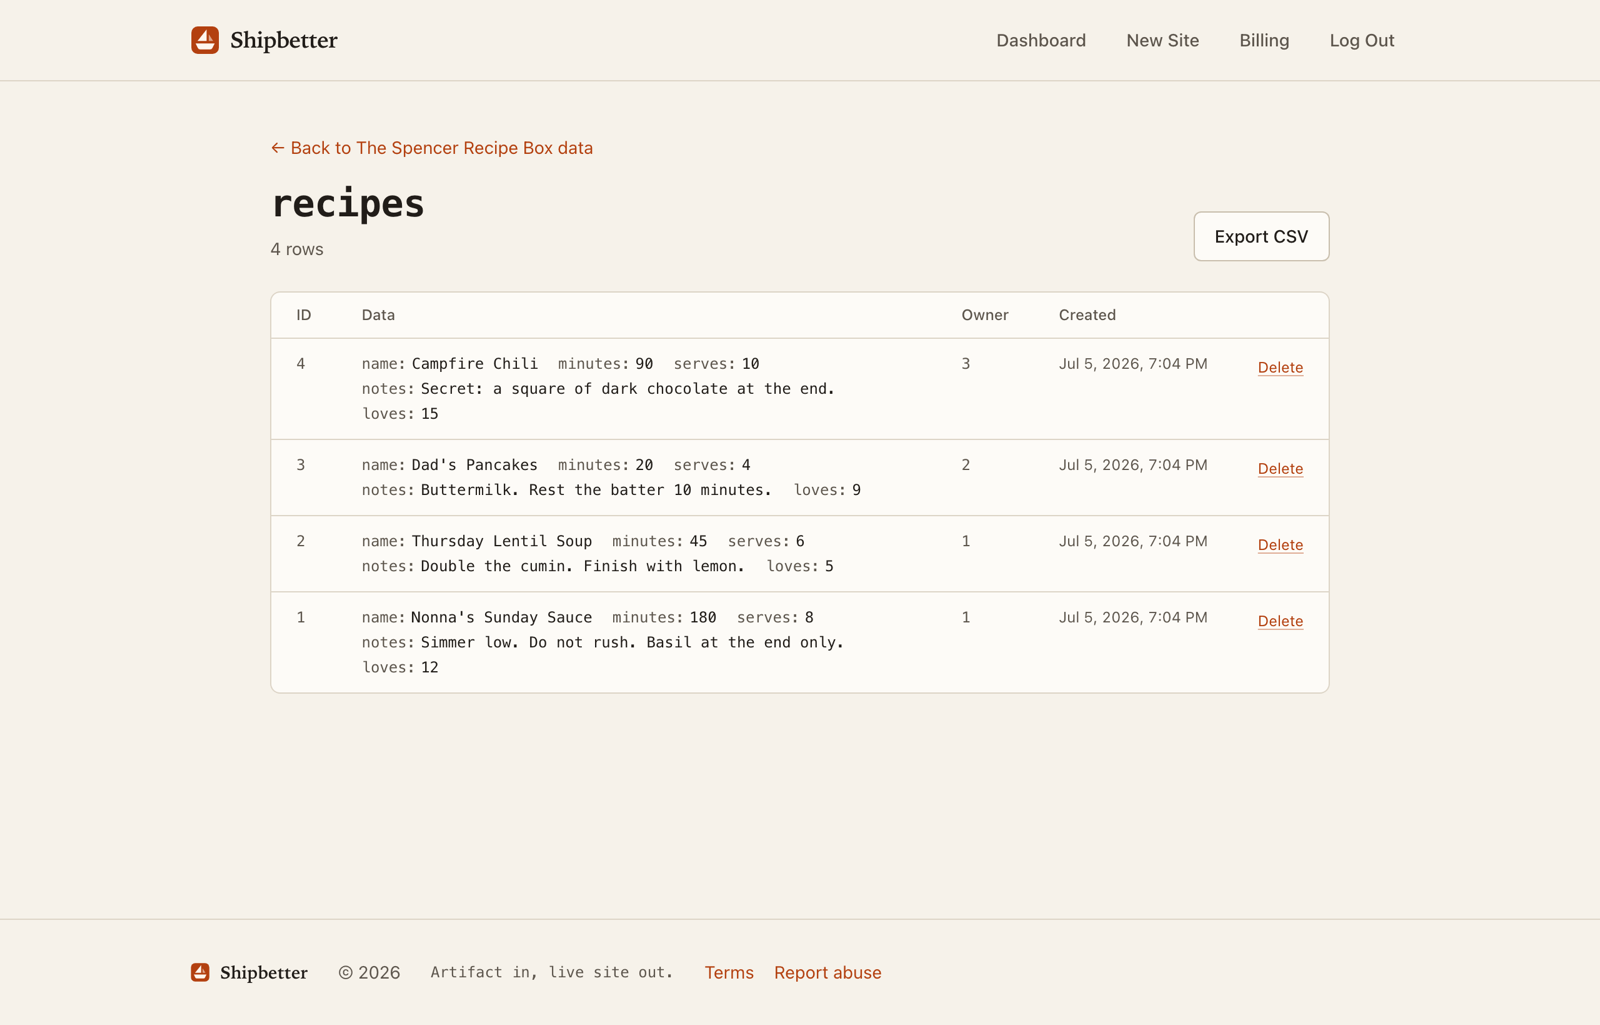Viewport: 1600px width, 1025px height.
Task: Click 'loves: 15' in Campfire Chili row
Action: 400,414
